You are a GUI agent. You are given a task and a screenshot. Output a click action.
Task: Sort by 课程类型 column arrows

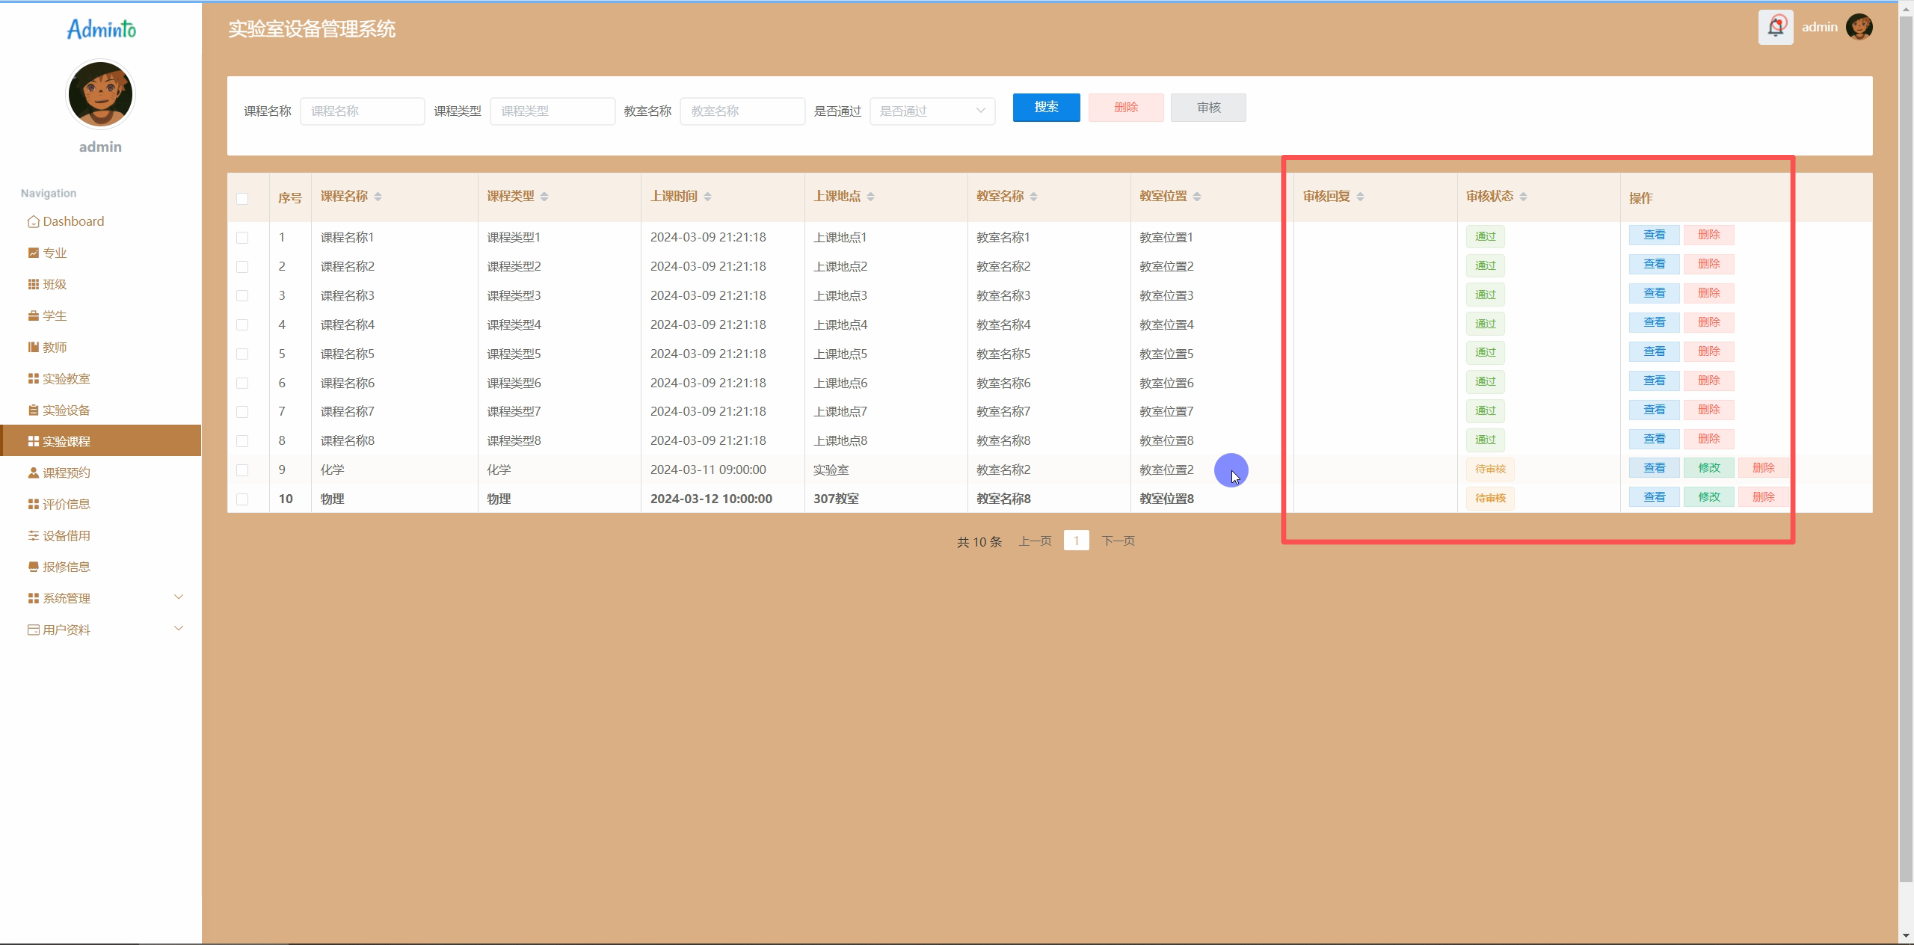[x=544, y=197]
